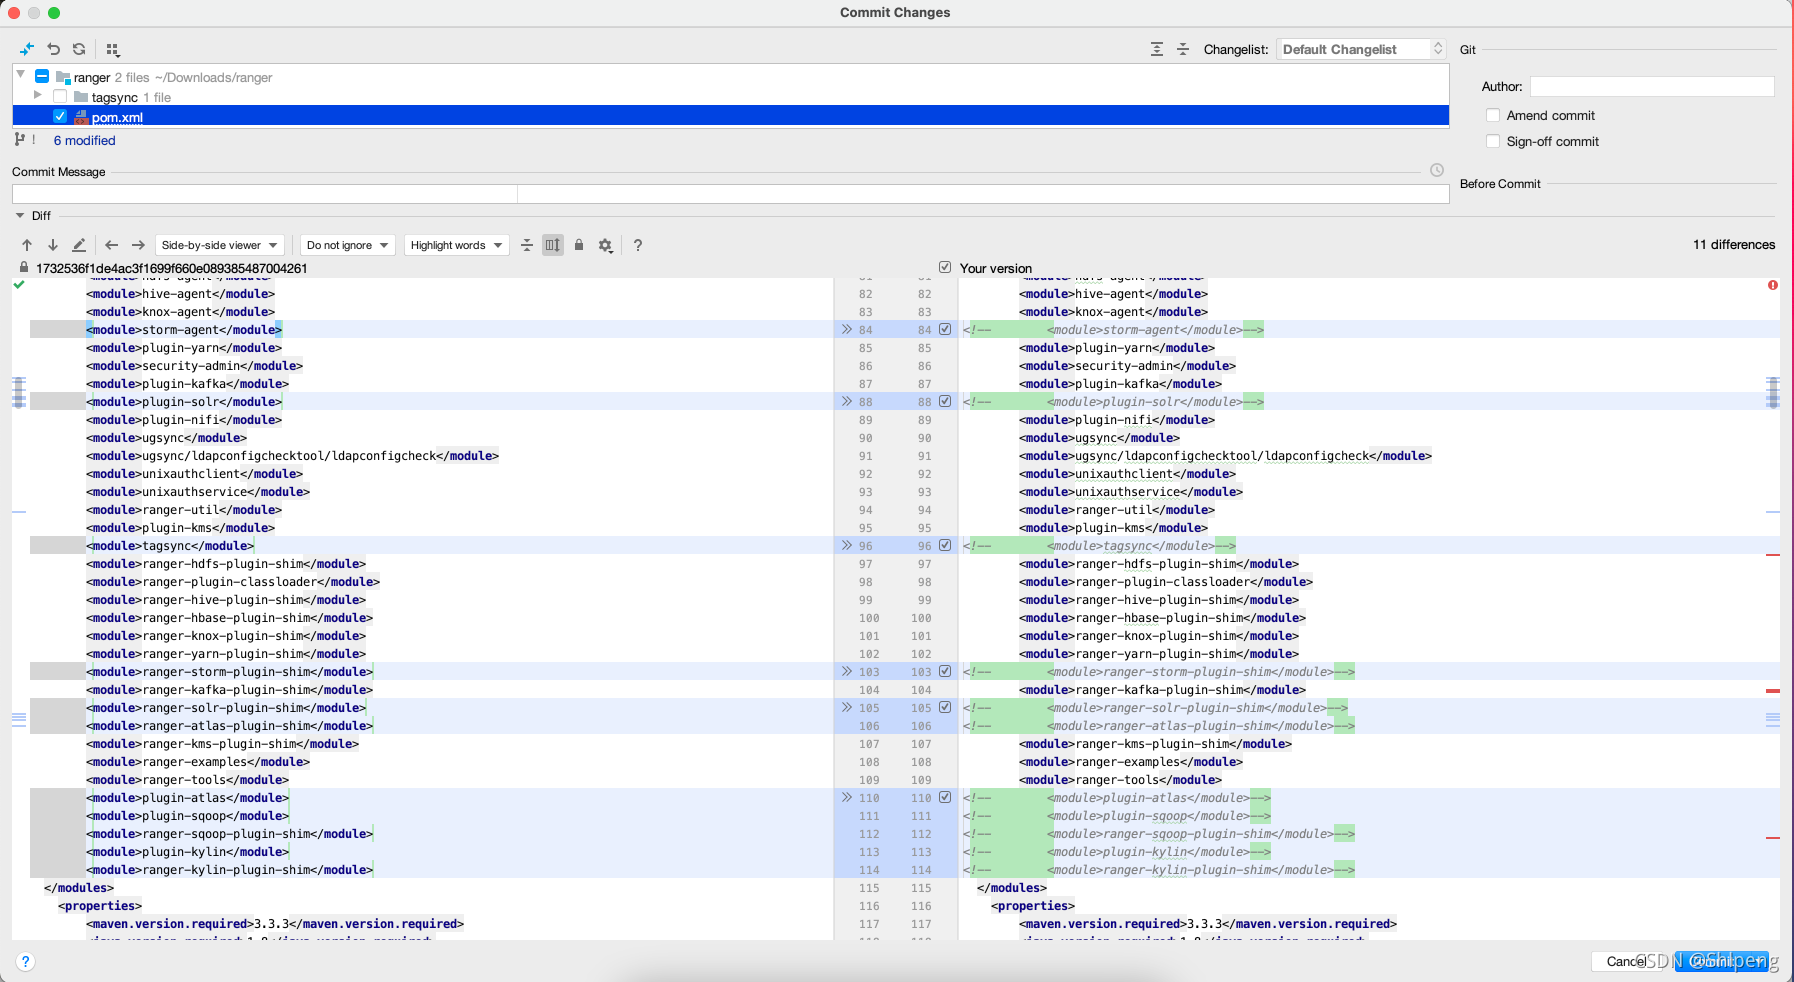1794x982 pixels.
Task: Select the pom.xml row in changes tree
Action: 730,116
